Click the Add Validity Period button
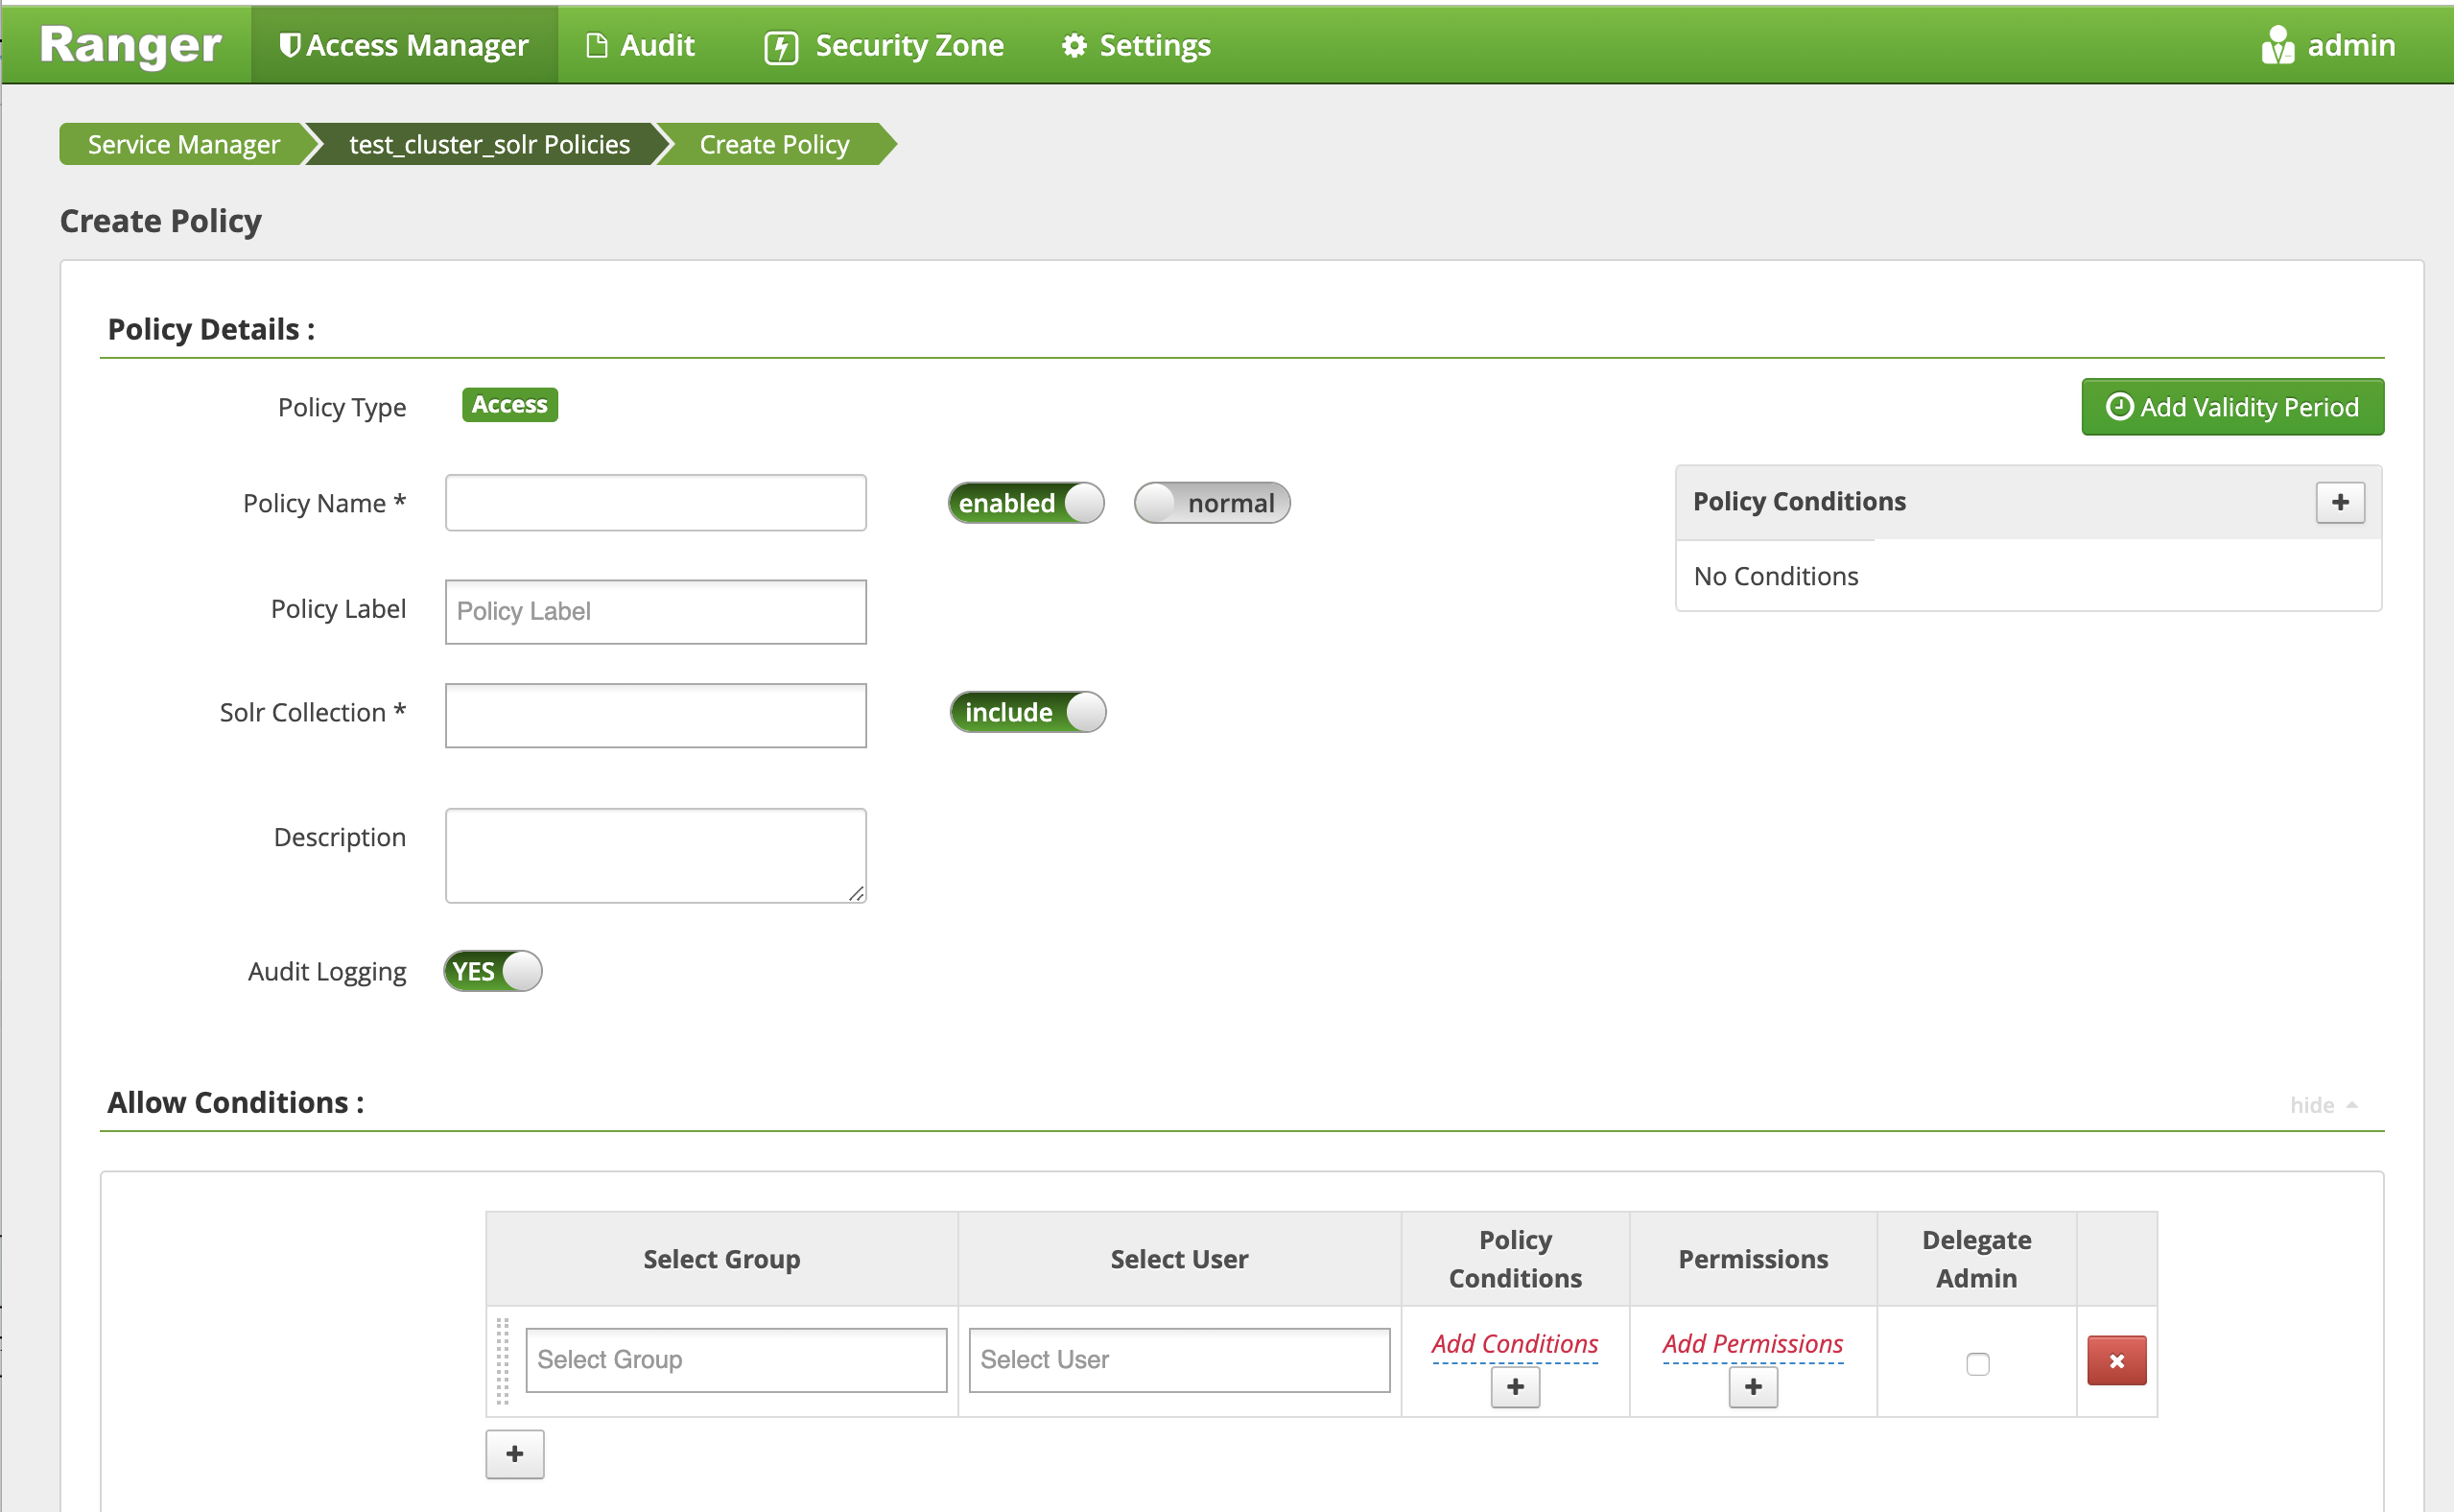The image size is (2454, 1512). pos(2232,407)
